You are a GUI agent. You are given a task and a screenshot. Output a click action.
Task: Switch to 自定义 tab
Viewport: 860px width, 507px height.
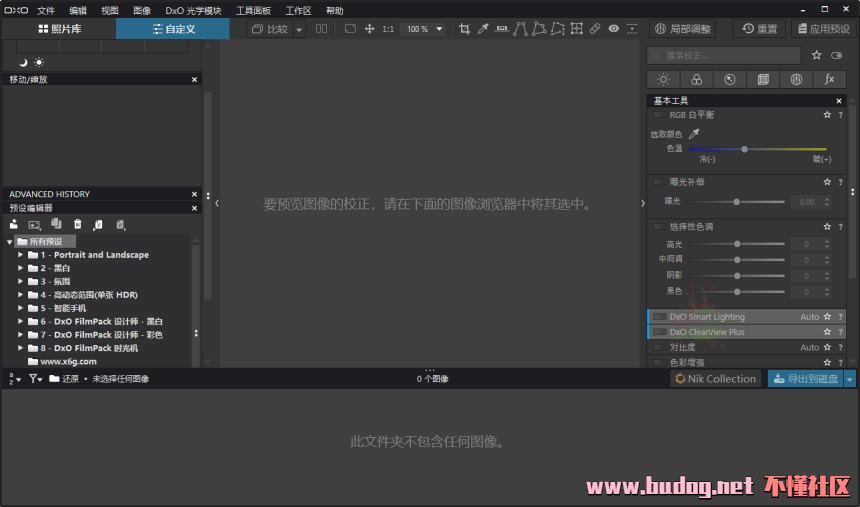coord(173,29)
